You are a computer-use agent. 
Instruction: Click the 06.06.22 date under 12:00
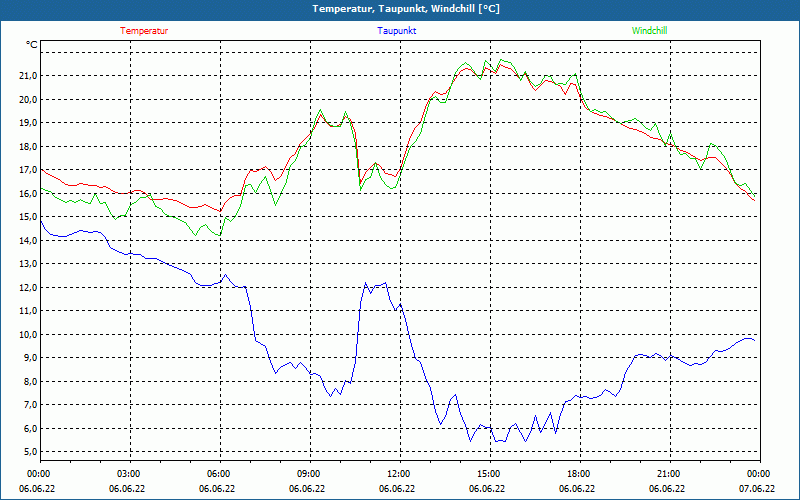coord(397,488)
